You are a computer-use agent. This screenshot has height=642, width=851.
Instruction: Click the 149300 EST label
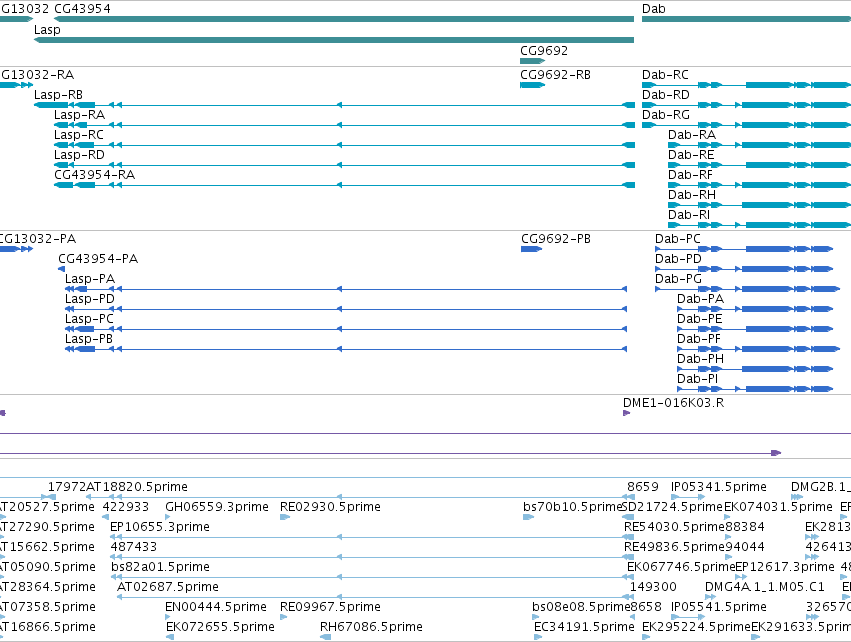[653, 587]
